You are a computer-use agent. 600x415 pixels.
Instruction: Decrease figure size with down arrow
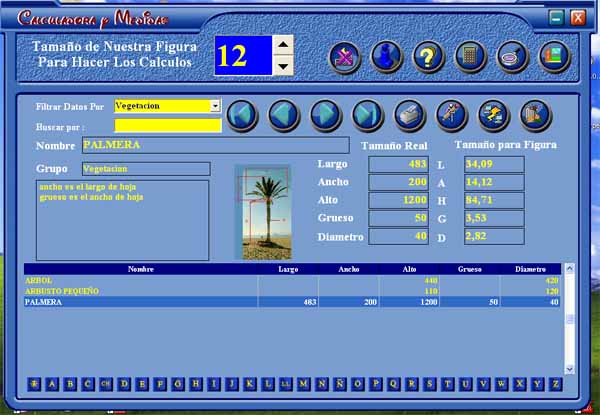click(x=283, y=66)
